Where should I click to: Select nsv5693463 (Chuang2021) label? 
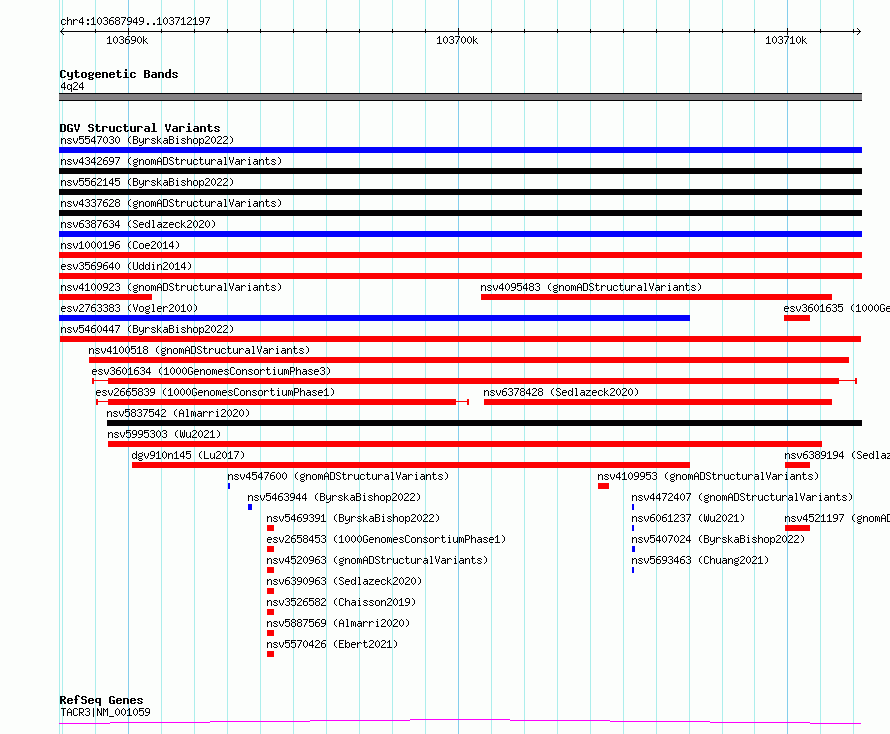click(x=700, y=560)
